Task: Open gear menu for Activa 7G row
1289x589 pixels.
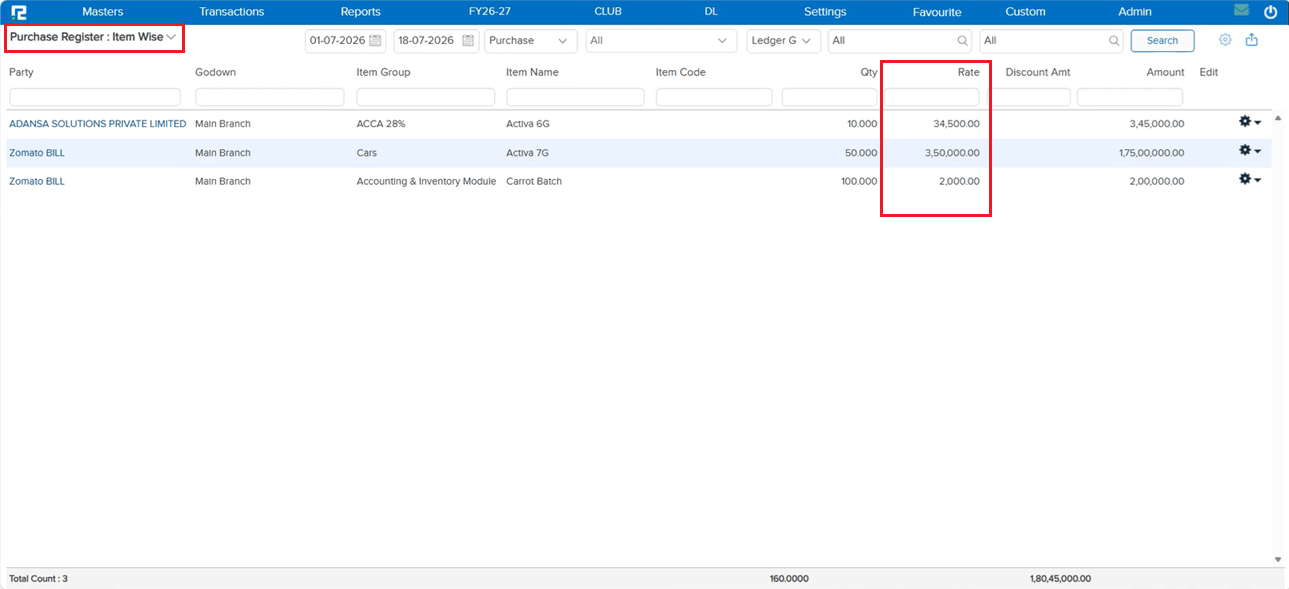Action: (x=1249, y=150)
